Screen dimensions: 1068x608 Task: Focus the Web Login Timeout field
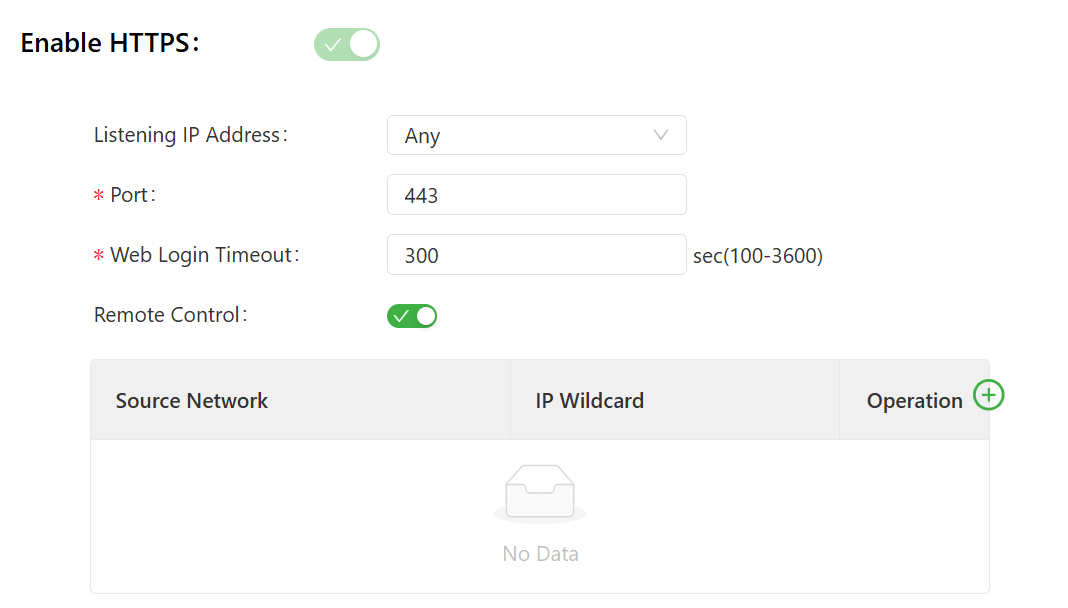536,255
